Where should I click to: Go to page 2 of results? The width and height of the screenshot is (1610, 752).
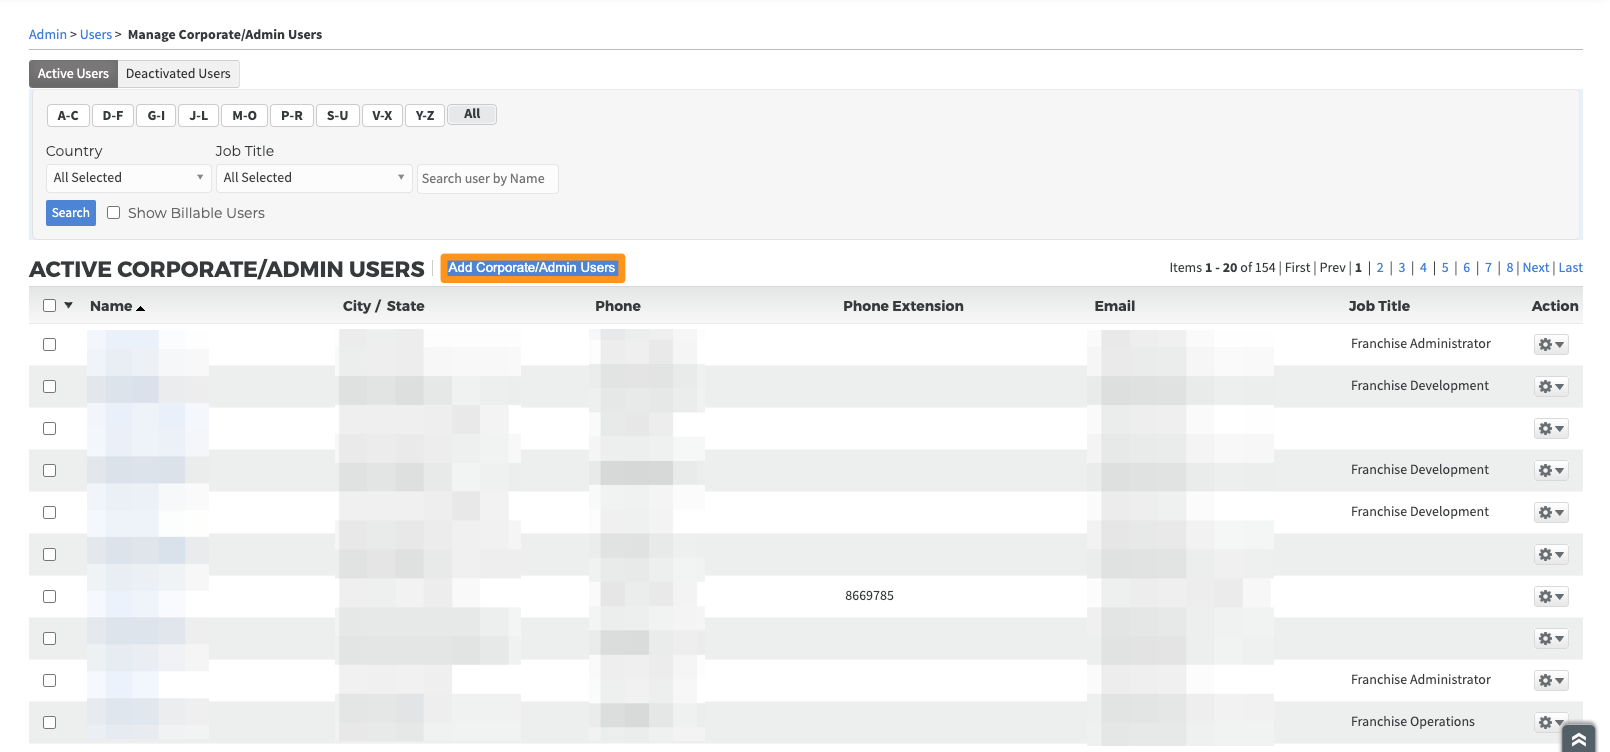tap(1380, 268)
